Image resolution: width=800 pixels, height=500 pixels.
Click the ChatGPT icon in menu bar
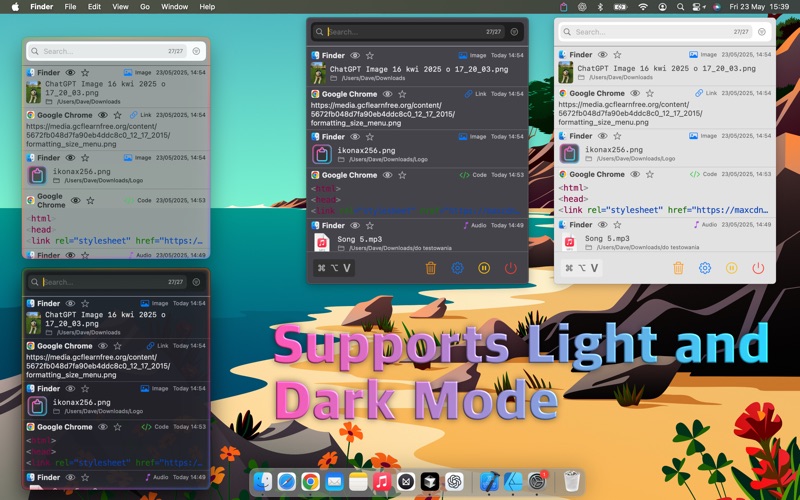click(582, 7)
